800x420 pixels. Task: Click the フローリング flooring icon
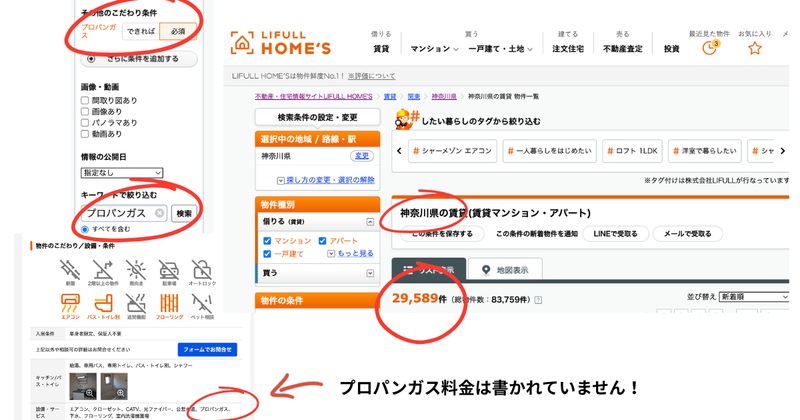[x=169, y=303]
